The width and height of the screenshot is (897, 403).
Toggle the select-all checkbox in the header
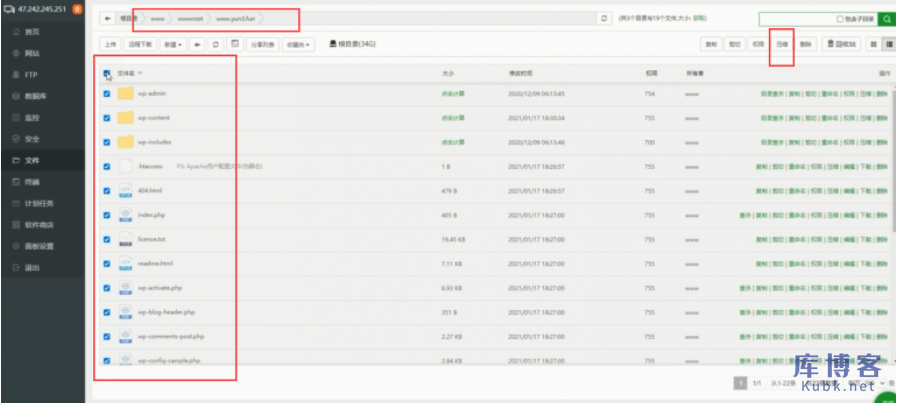point(107,73)
